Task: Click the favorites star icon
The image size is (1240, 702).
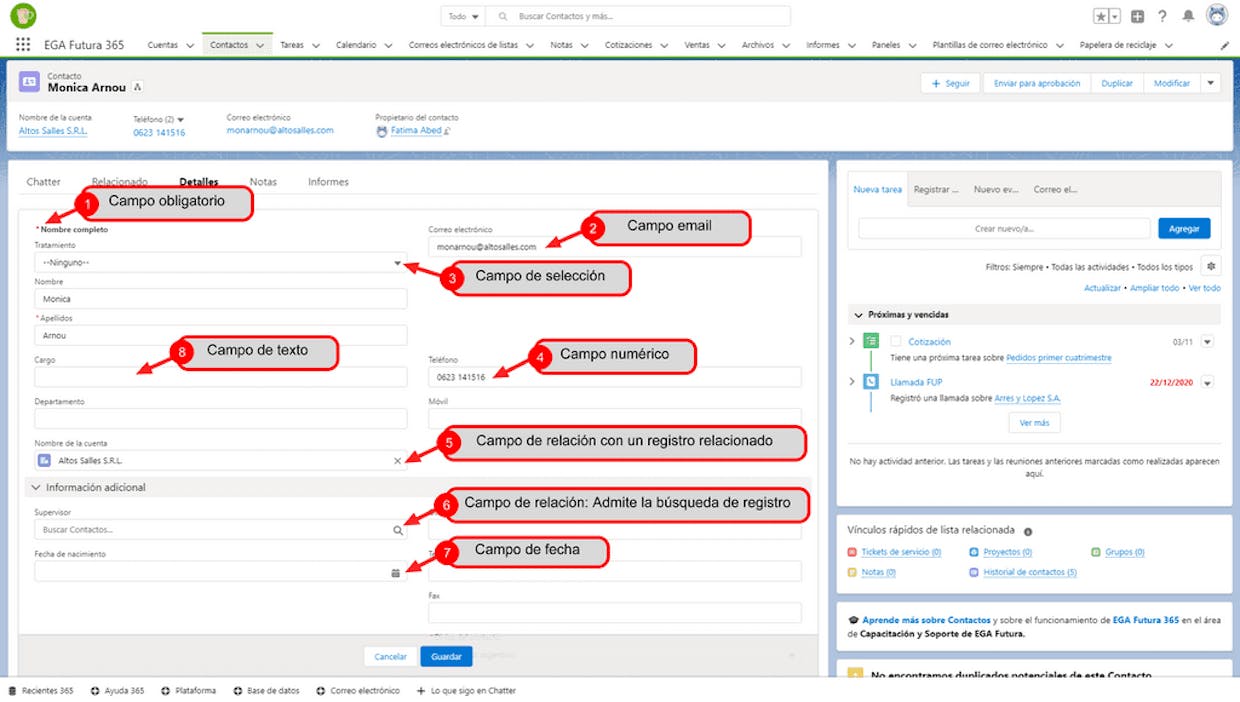Action: [1101, 16]
